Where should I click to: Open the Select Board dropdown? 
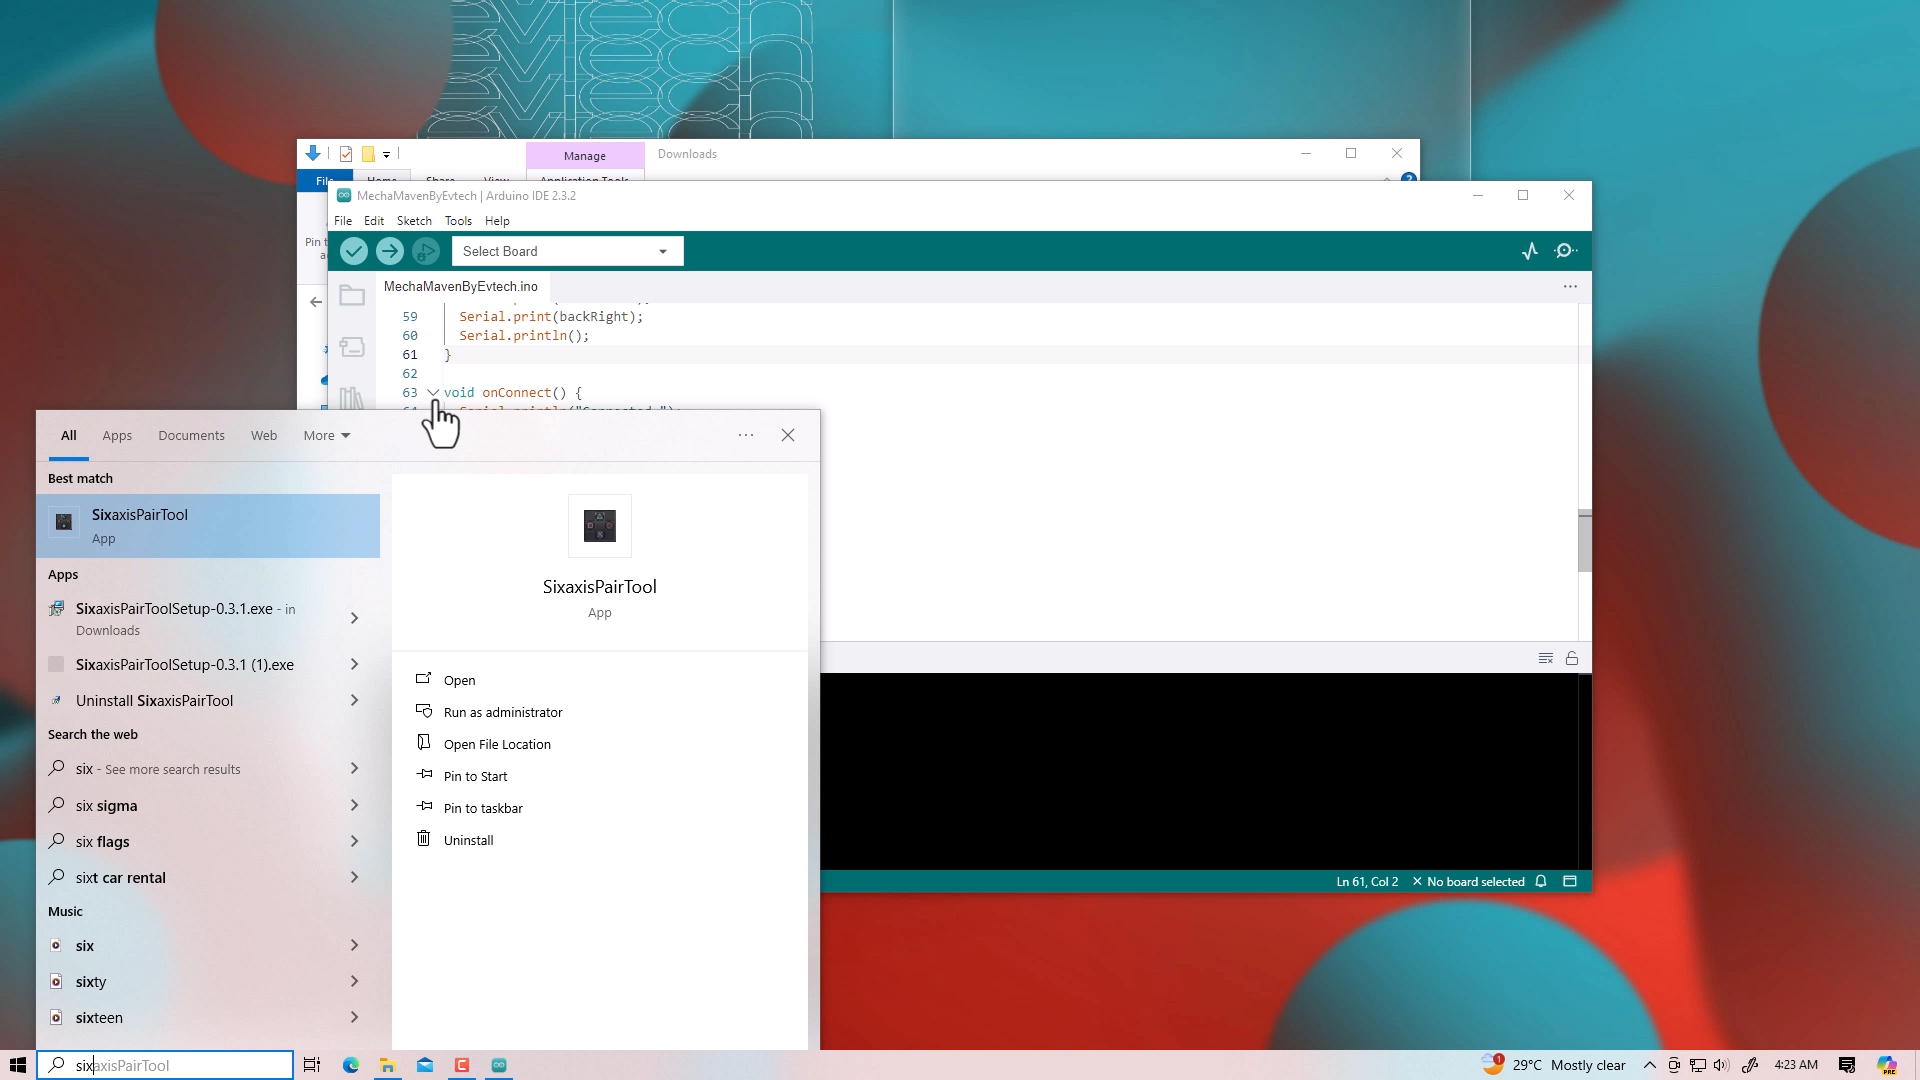pos(567,251)
